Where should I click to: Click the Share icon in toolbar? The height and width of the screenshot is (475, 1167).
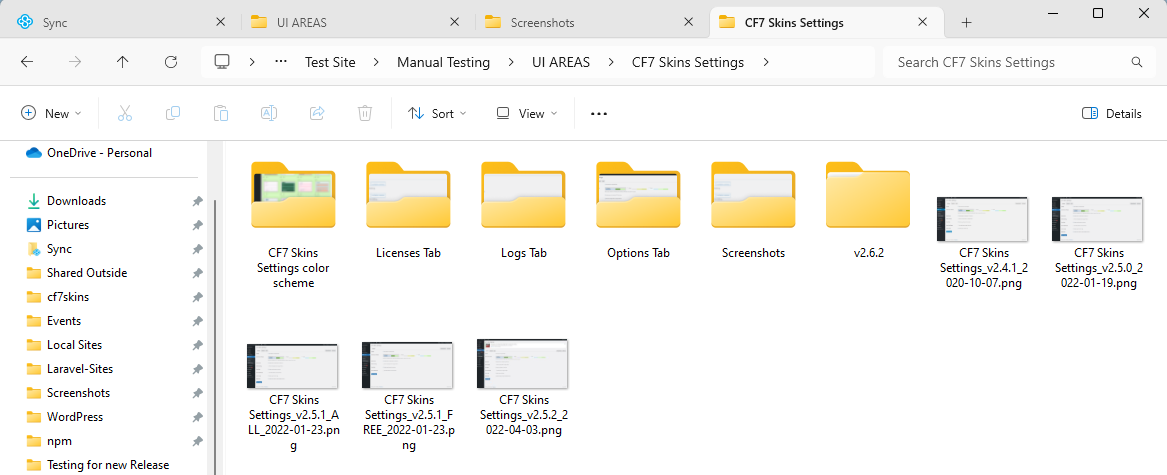coord(317,113)
